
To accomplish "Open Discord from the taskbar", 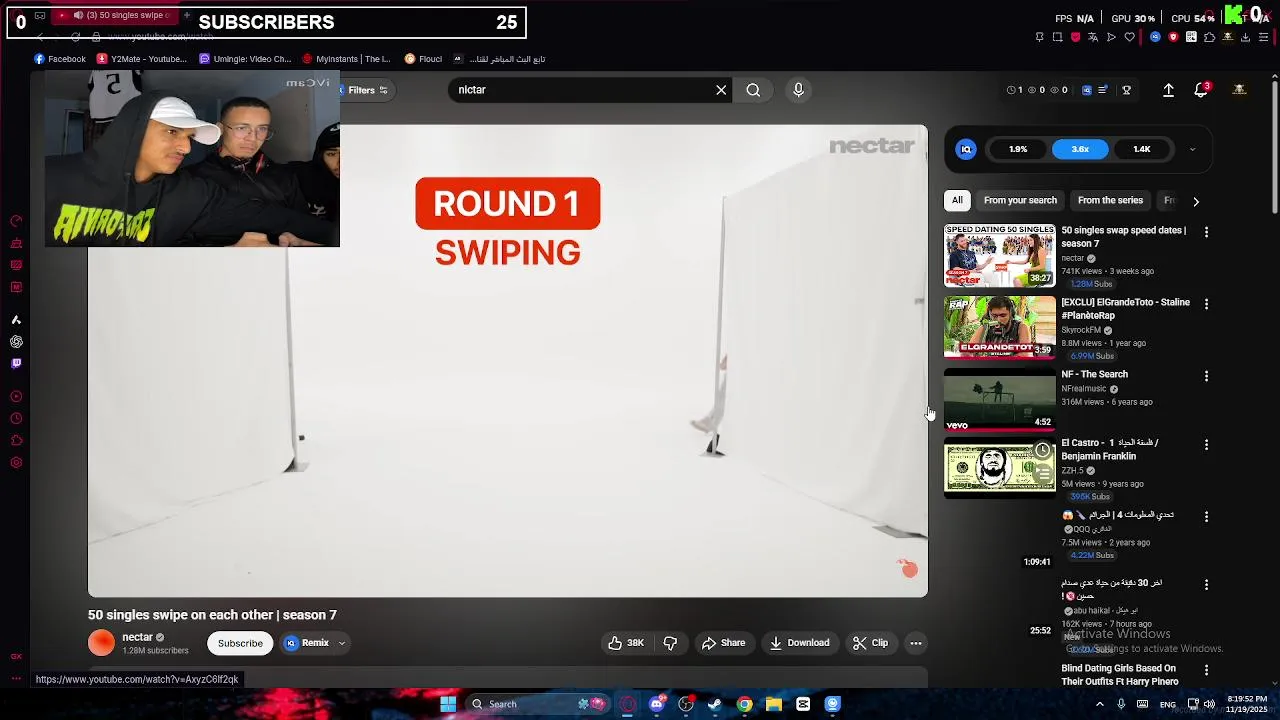I will [x=656, y=704].
